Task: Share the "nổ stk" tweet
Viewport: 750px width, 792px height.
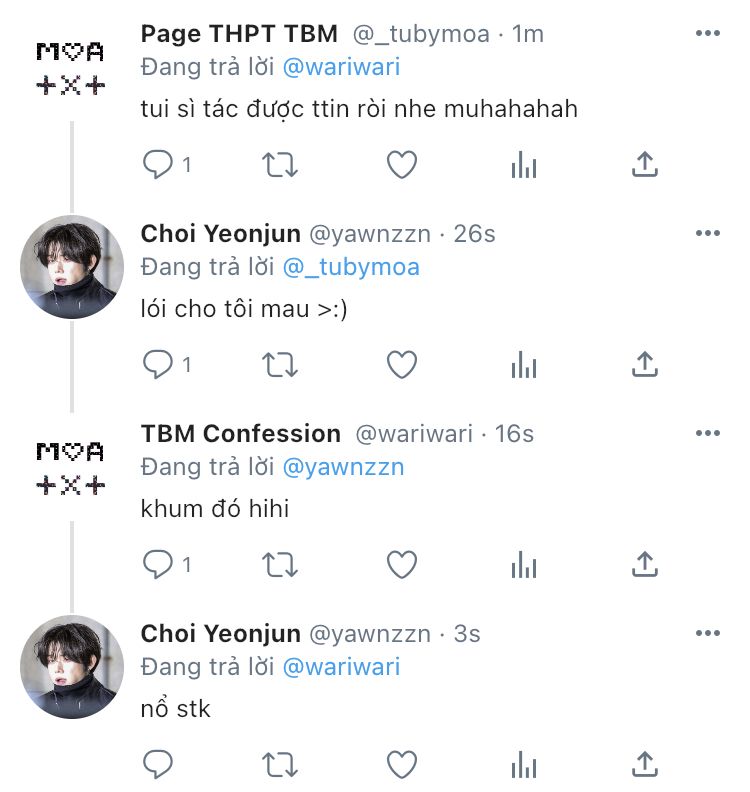Action: pos(645,765)
